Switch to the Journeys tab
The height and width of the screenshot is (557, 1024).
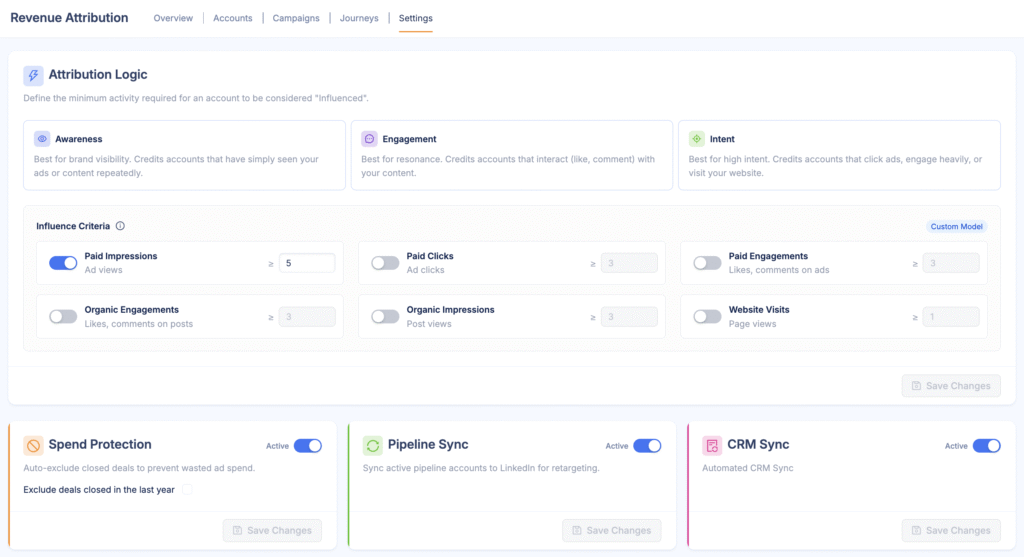(359, 18)
